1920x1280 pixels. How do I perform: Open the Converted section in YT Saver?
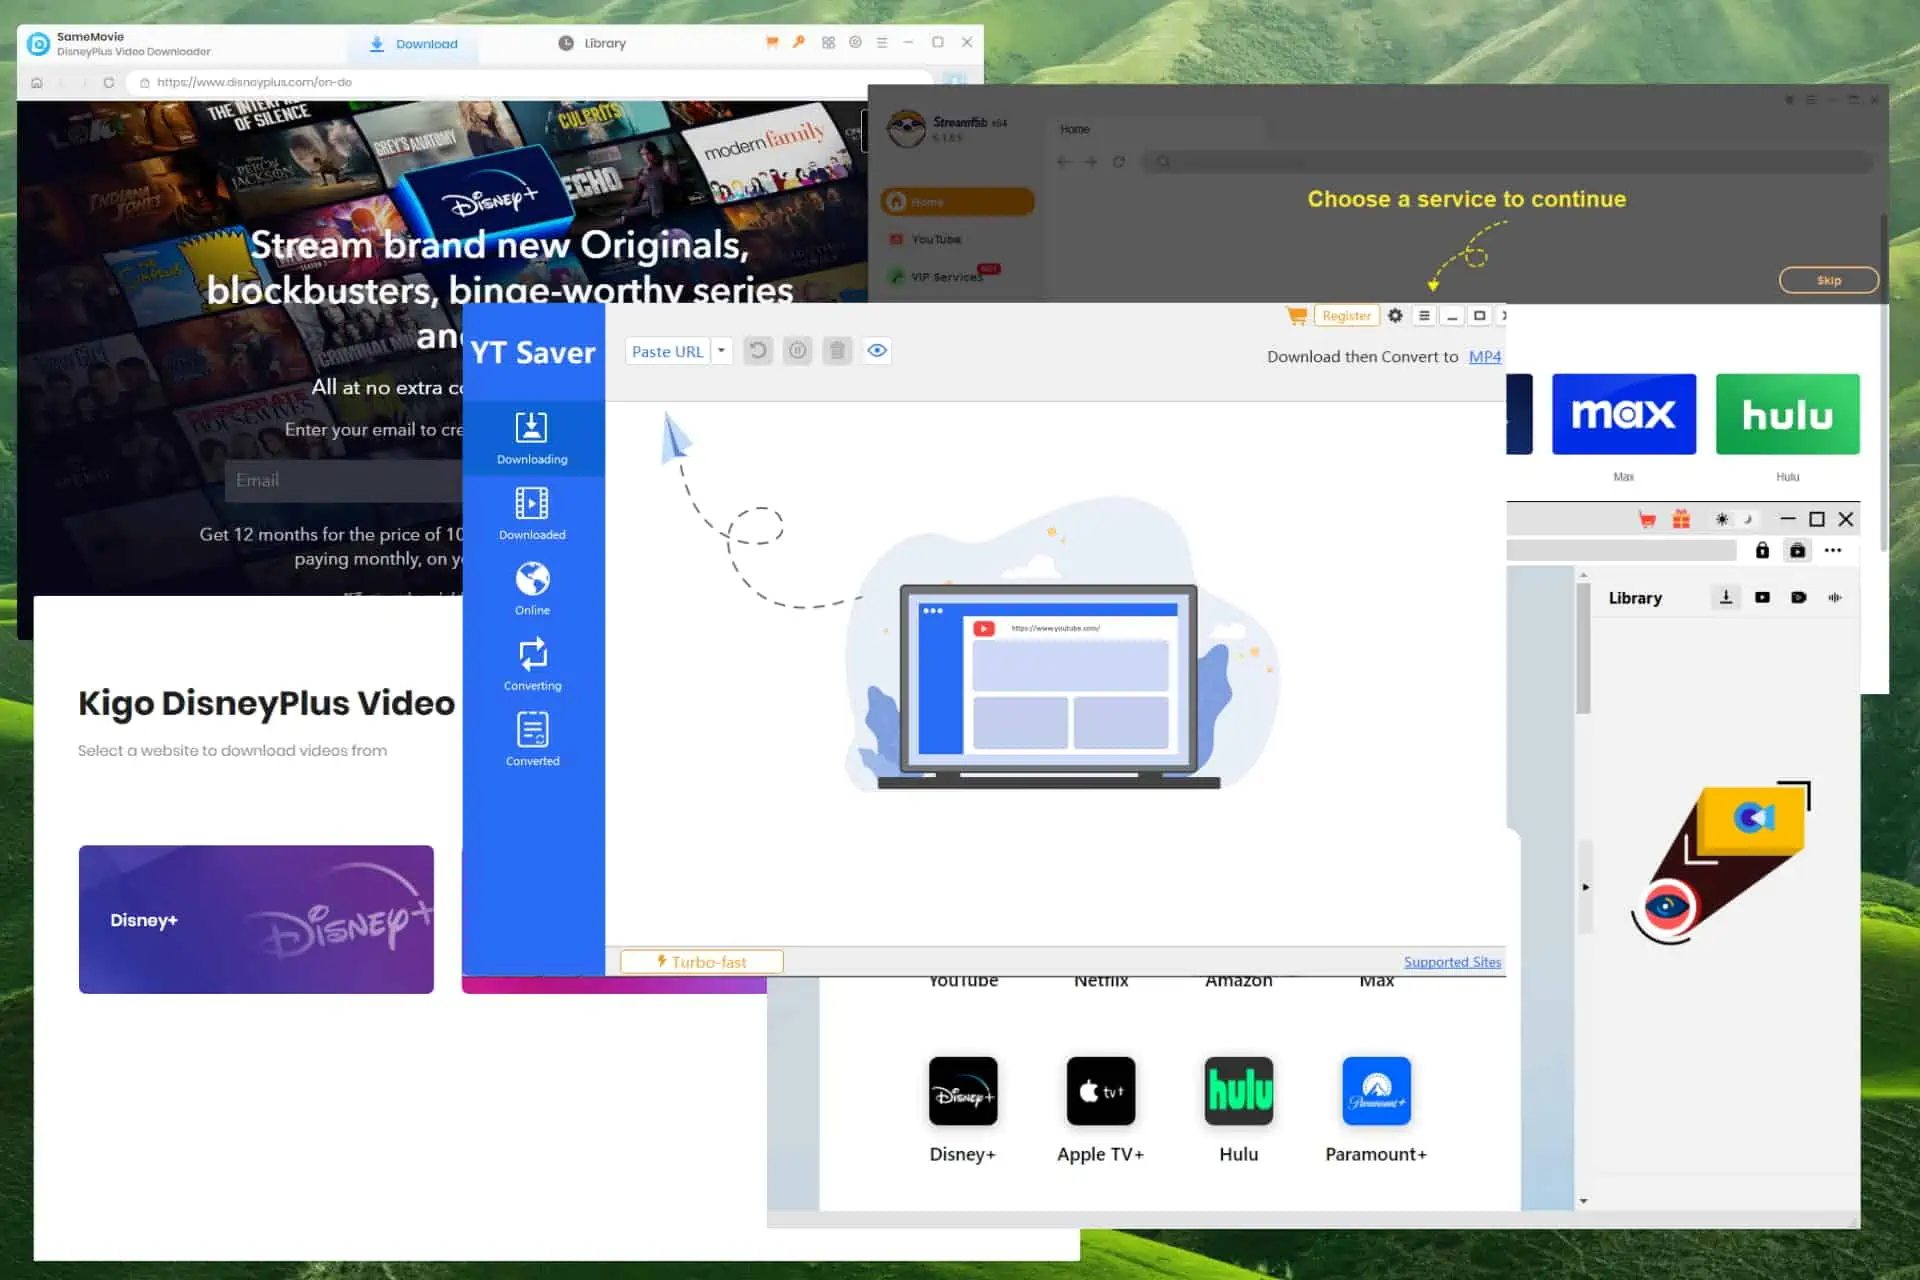click(532, 740)
